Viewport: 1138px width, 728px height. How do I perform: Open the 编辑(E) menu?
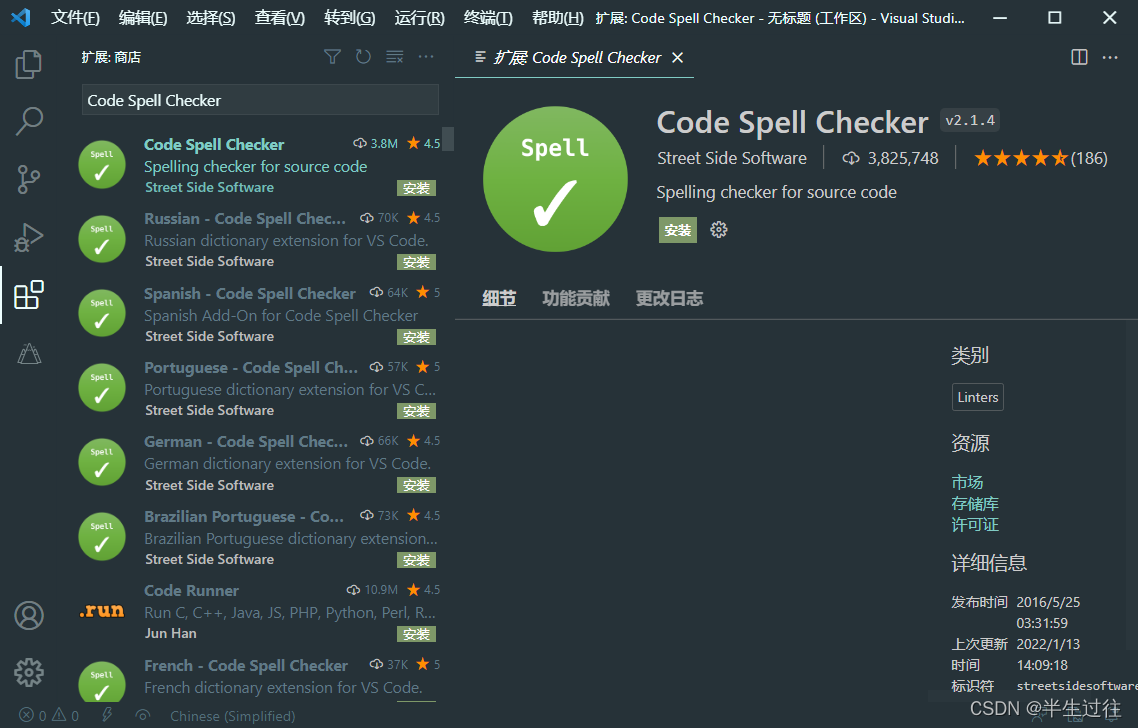point(142,17)
